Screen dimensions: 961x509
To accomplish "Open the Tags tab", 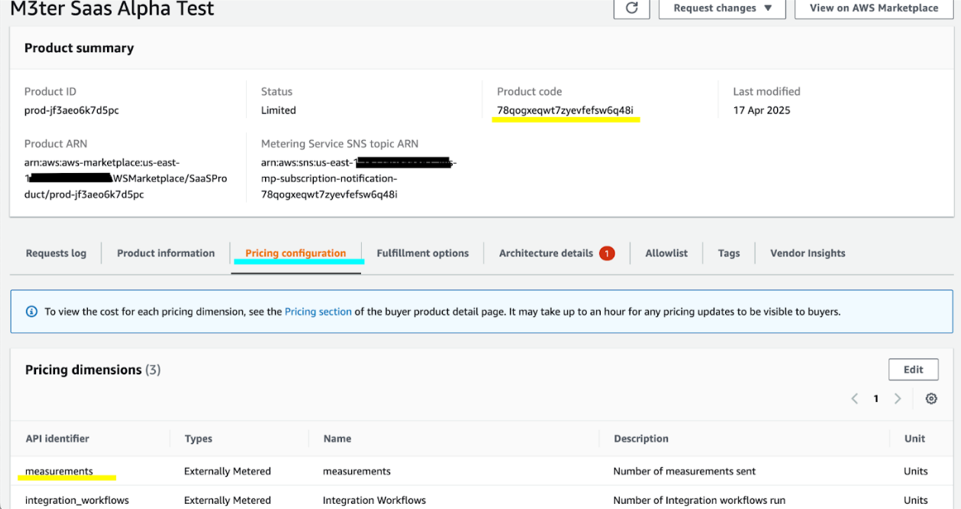I will tap(729, 254).
